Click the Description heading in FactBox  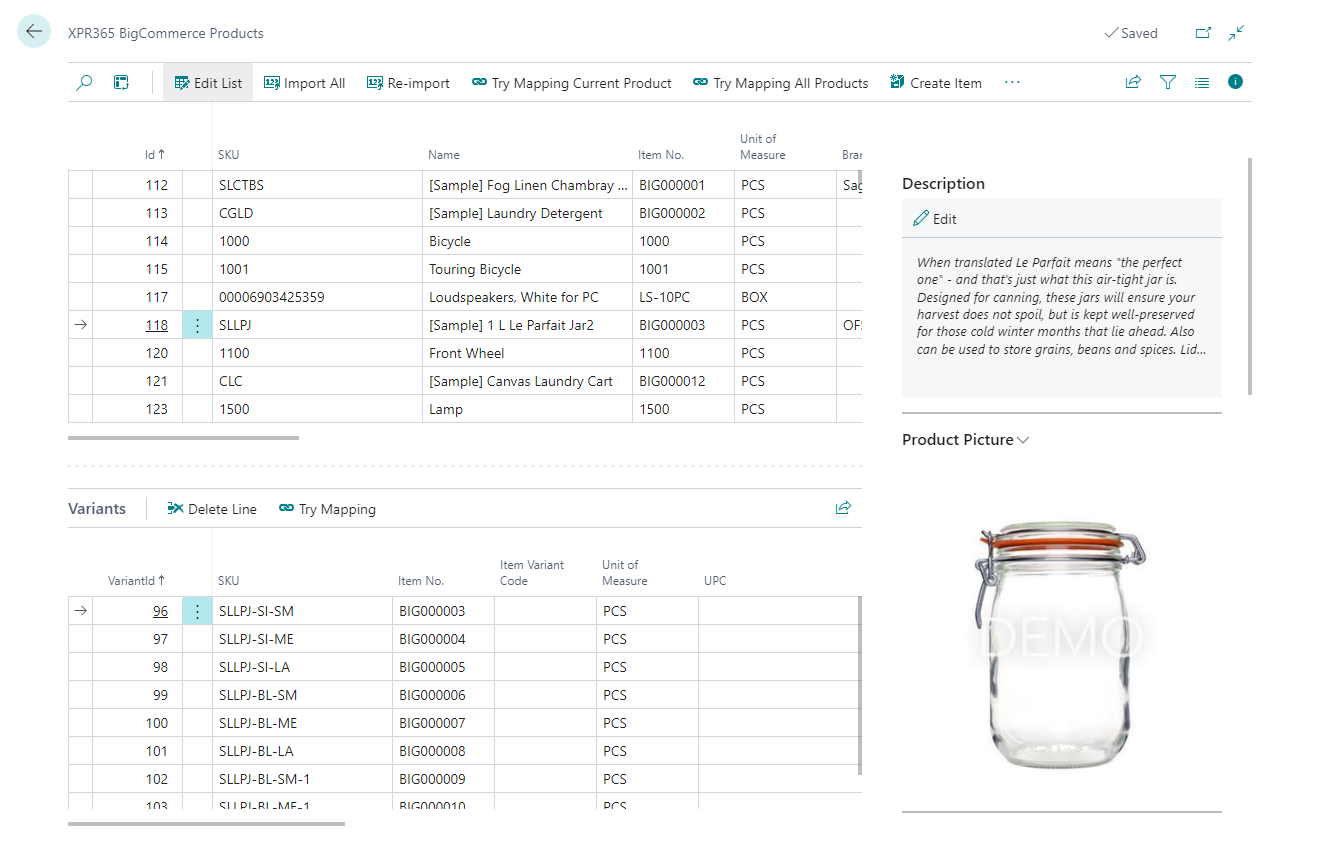click(943, 184)
